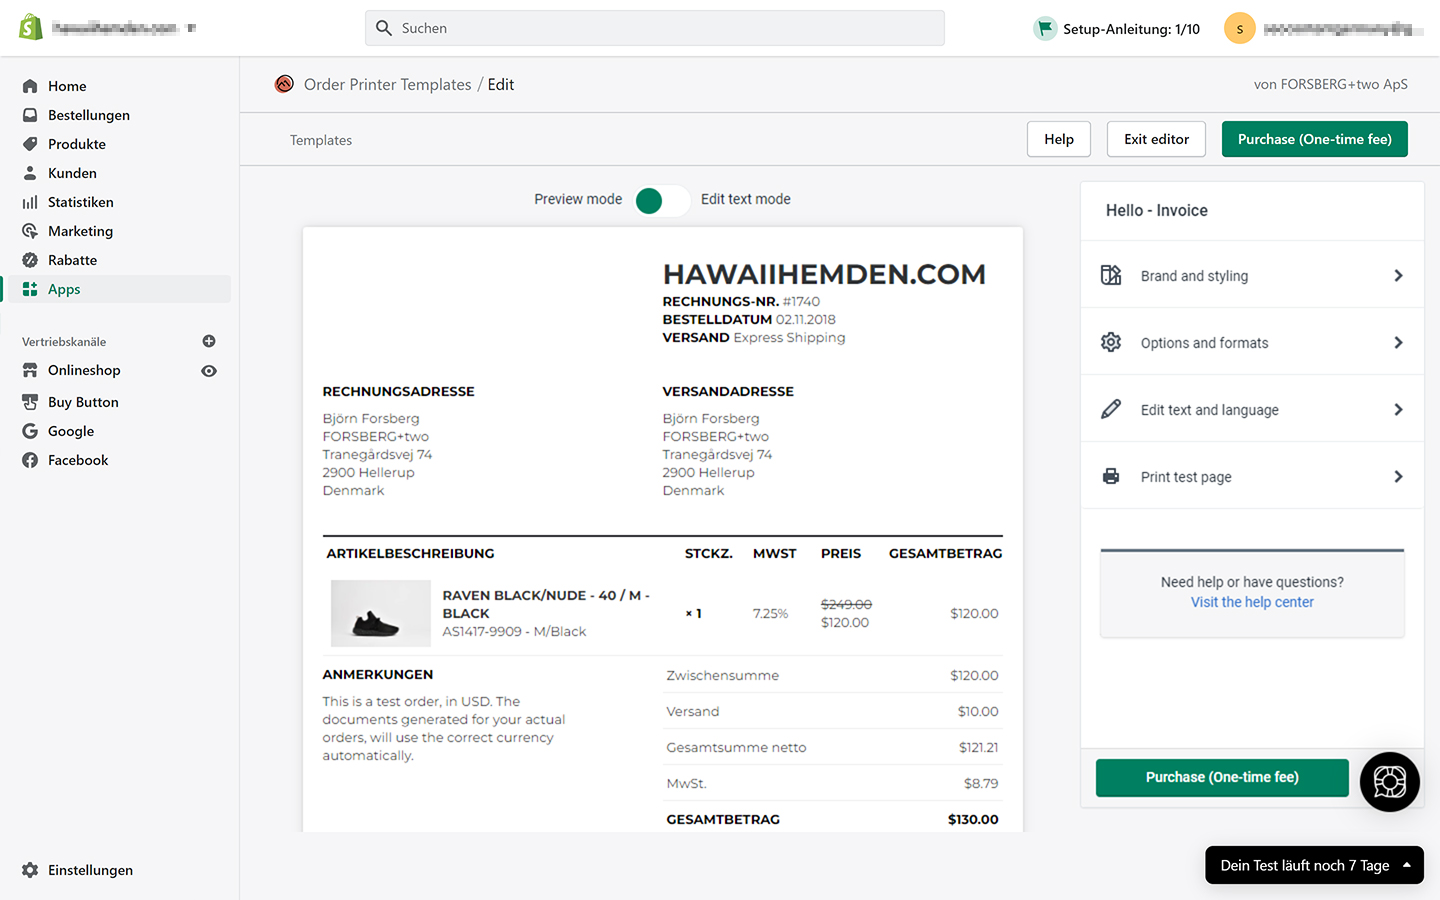Click the search magnifier icon
The width and height of the screenshot is (1440, 900).
click(x=383, y=28)
